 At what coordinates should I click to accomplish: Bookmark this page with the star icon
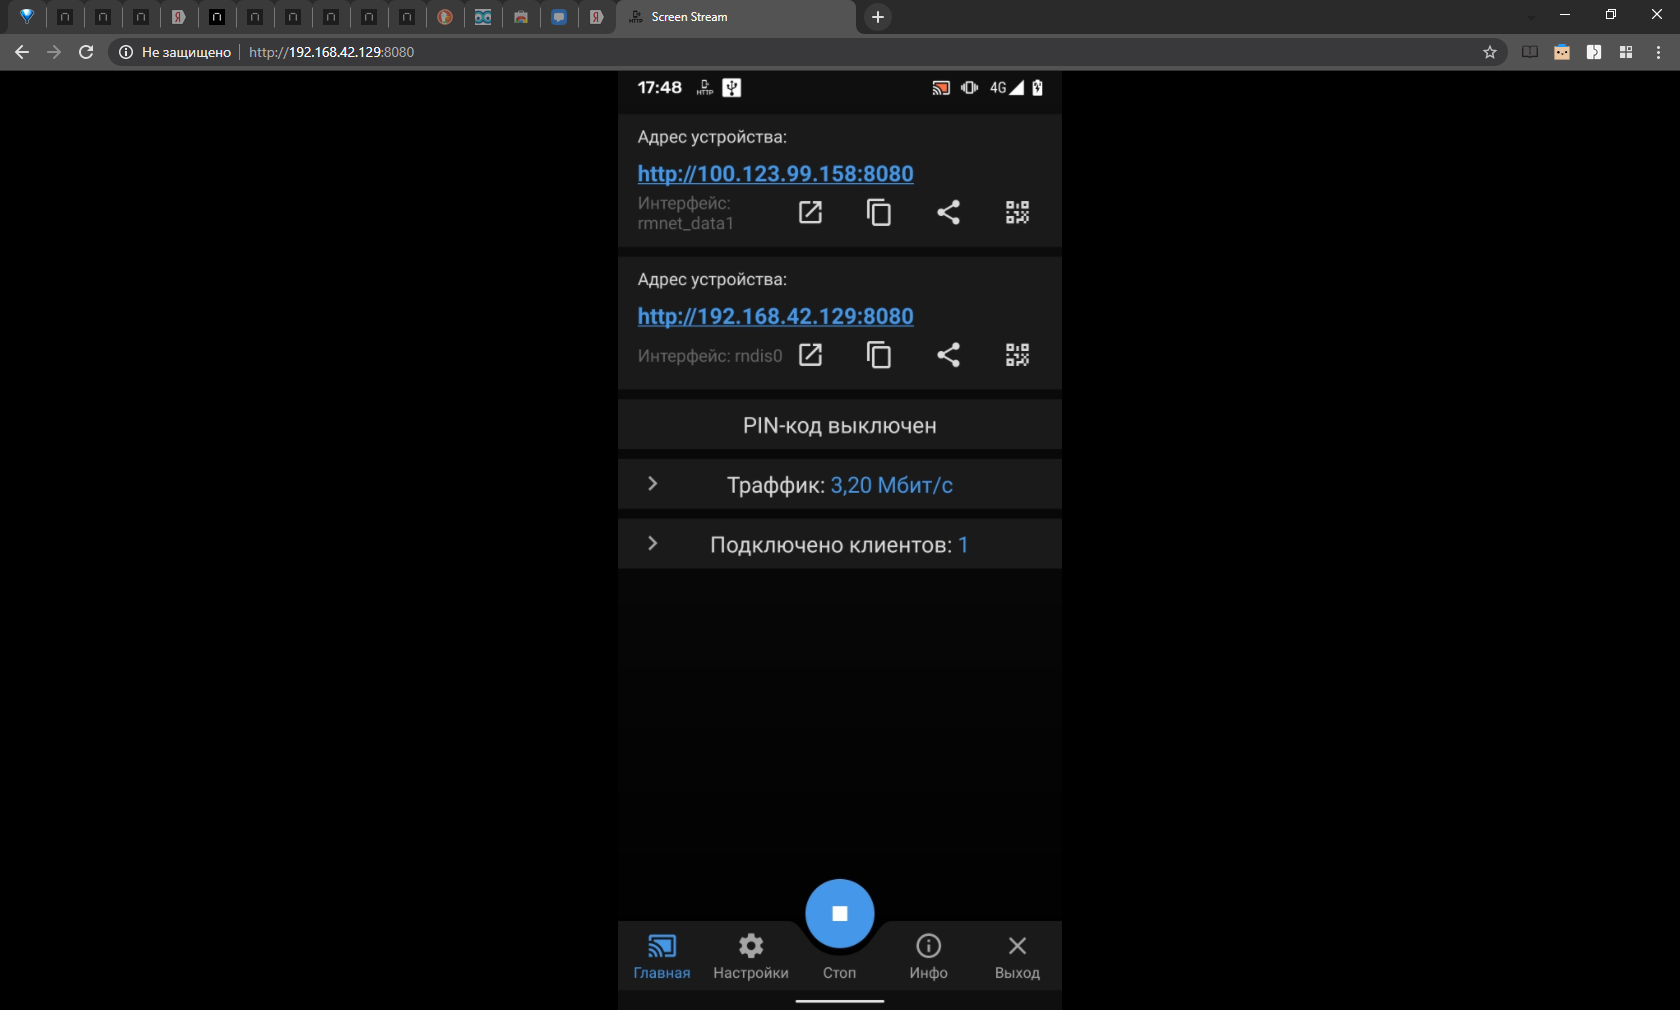point(1490,52)
